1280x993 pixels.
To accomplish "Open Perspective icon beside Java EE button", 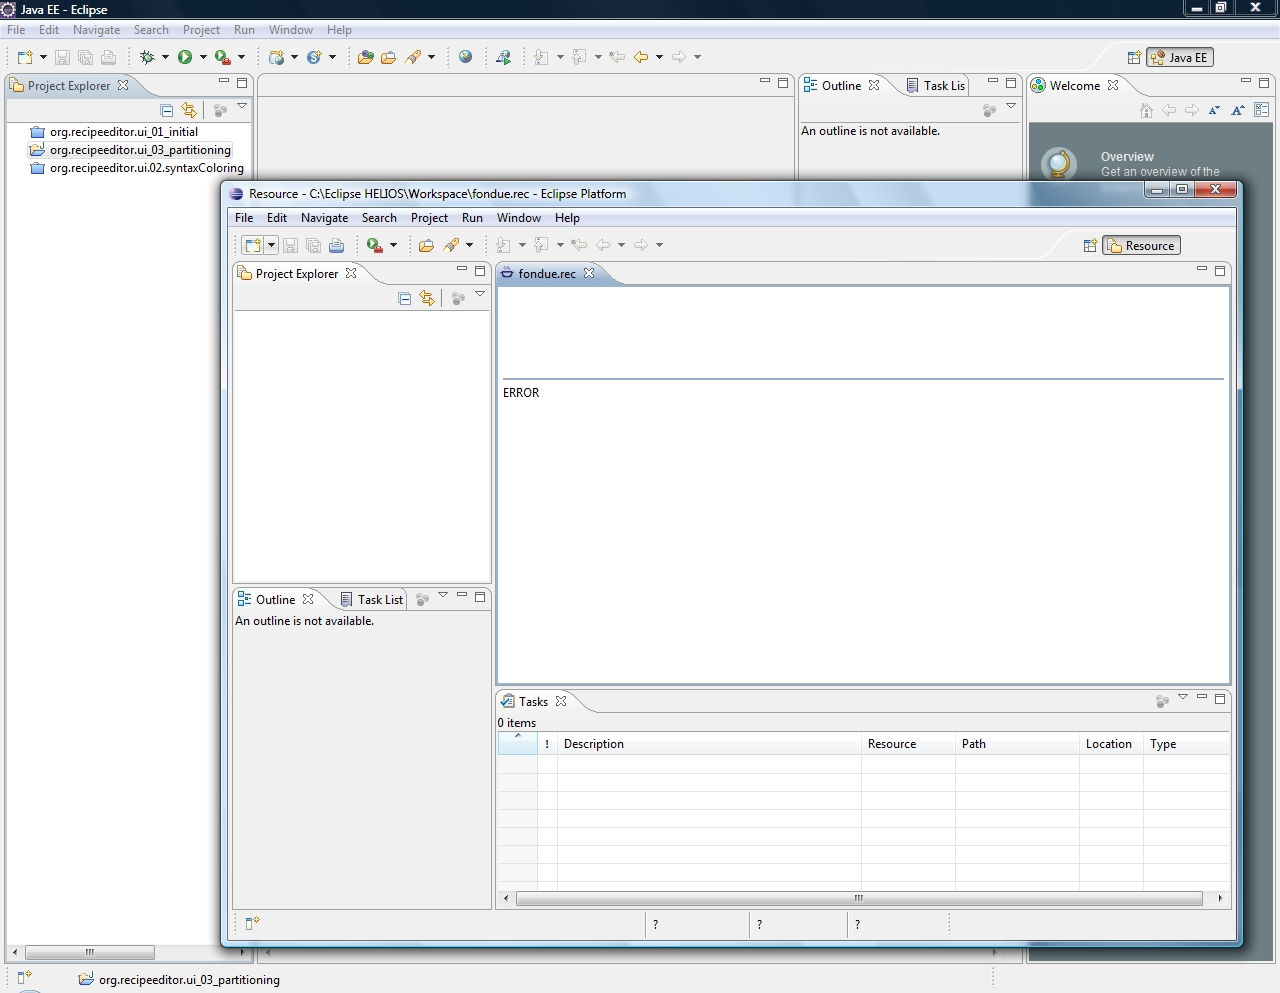I will point(1134,58).
